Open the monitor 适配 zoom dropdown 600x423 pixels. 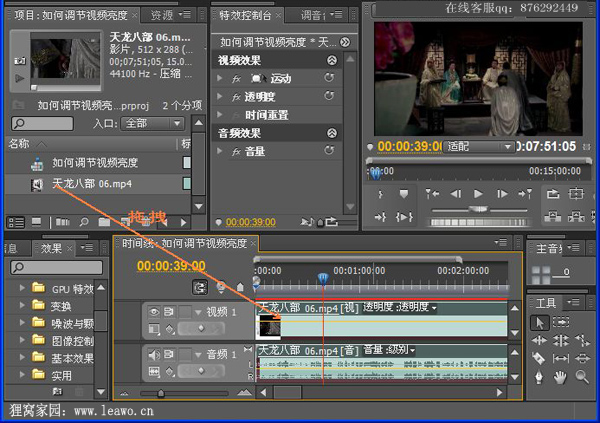click(x=478, y=146)
